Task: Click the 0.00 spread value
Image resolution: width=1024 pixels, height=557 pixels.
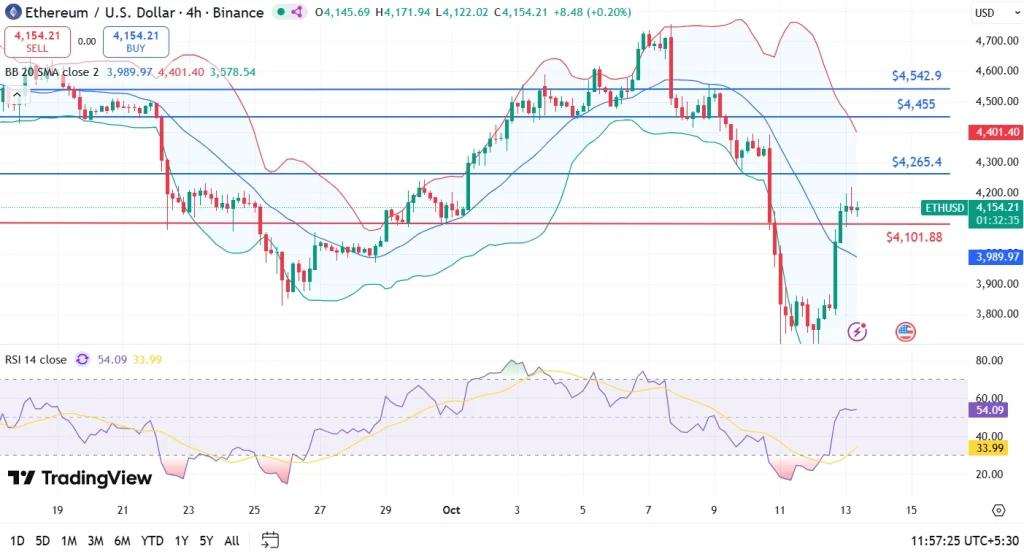Action: coord(87,42)
